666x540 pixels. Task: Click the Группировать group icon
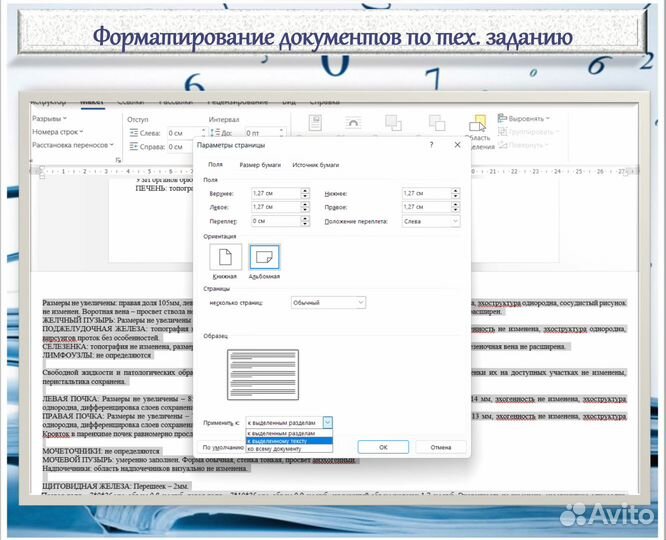click(502, 131)
